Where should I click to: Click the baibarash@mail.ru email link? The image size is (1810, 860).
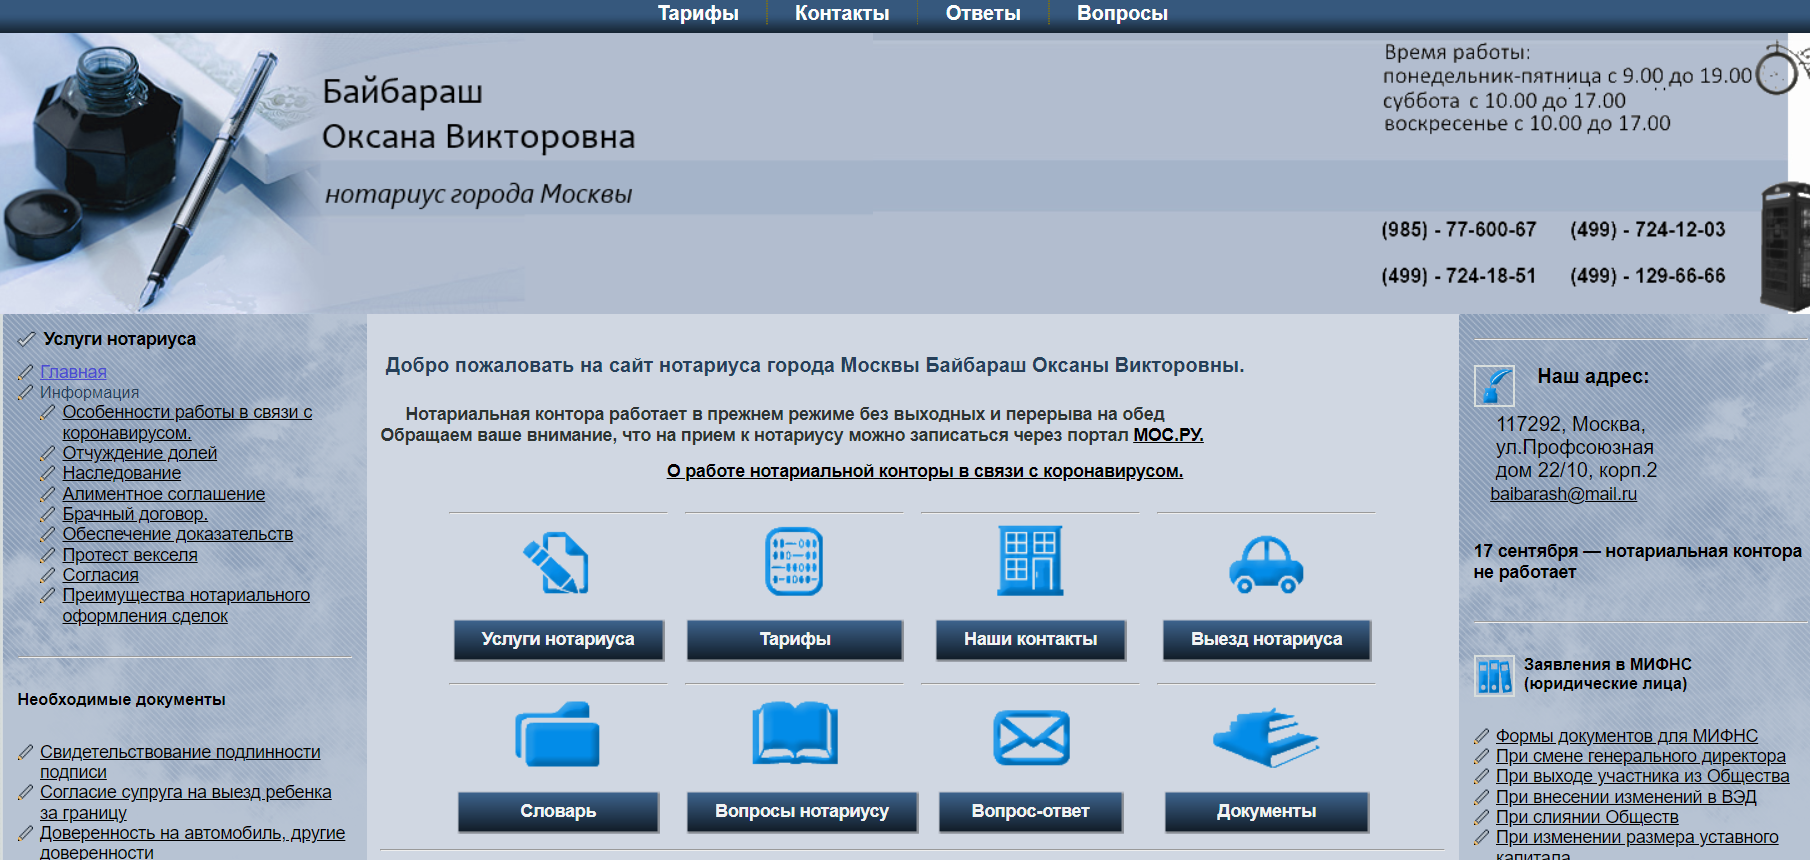click(1563, 494)
